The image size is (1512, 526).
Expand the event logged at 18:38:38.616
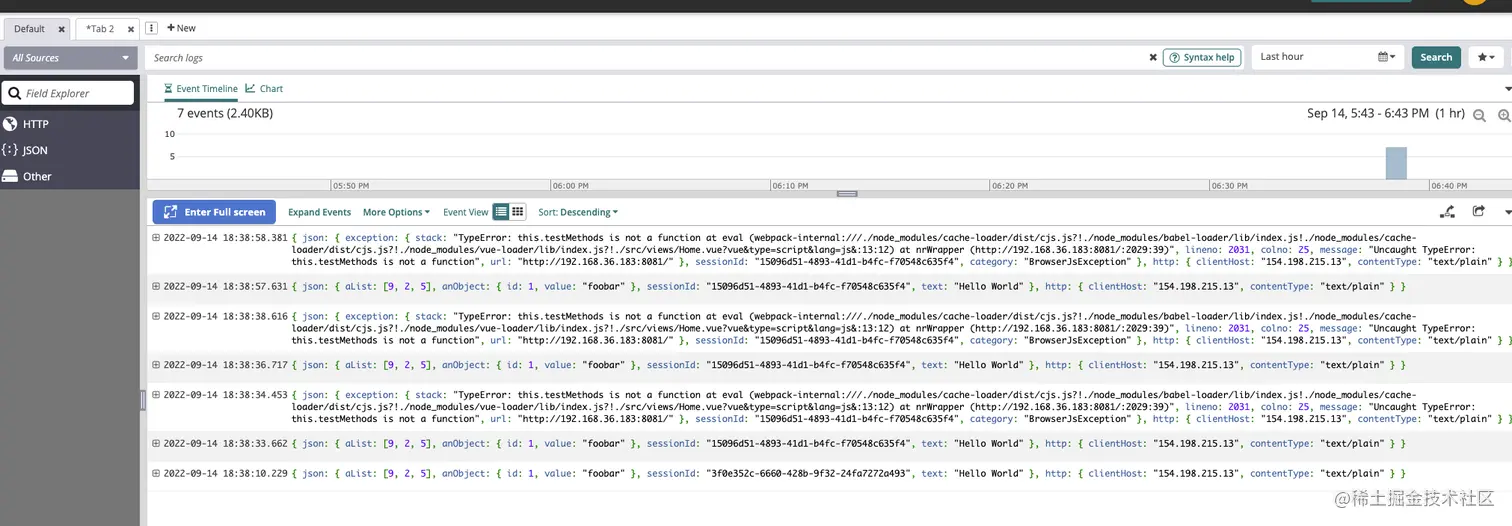pos(156,316)
